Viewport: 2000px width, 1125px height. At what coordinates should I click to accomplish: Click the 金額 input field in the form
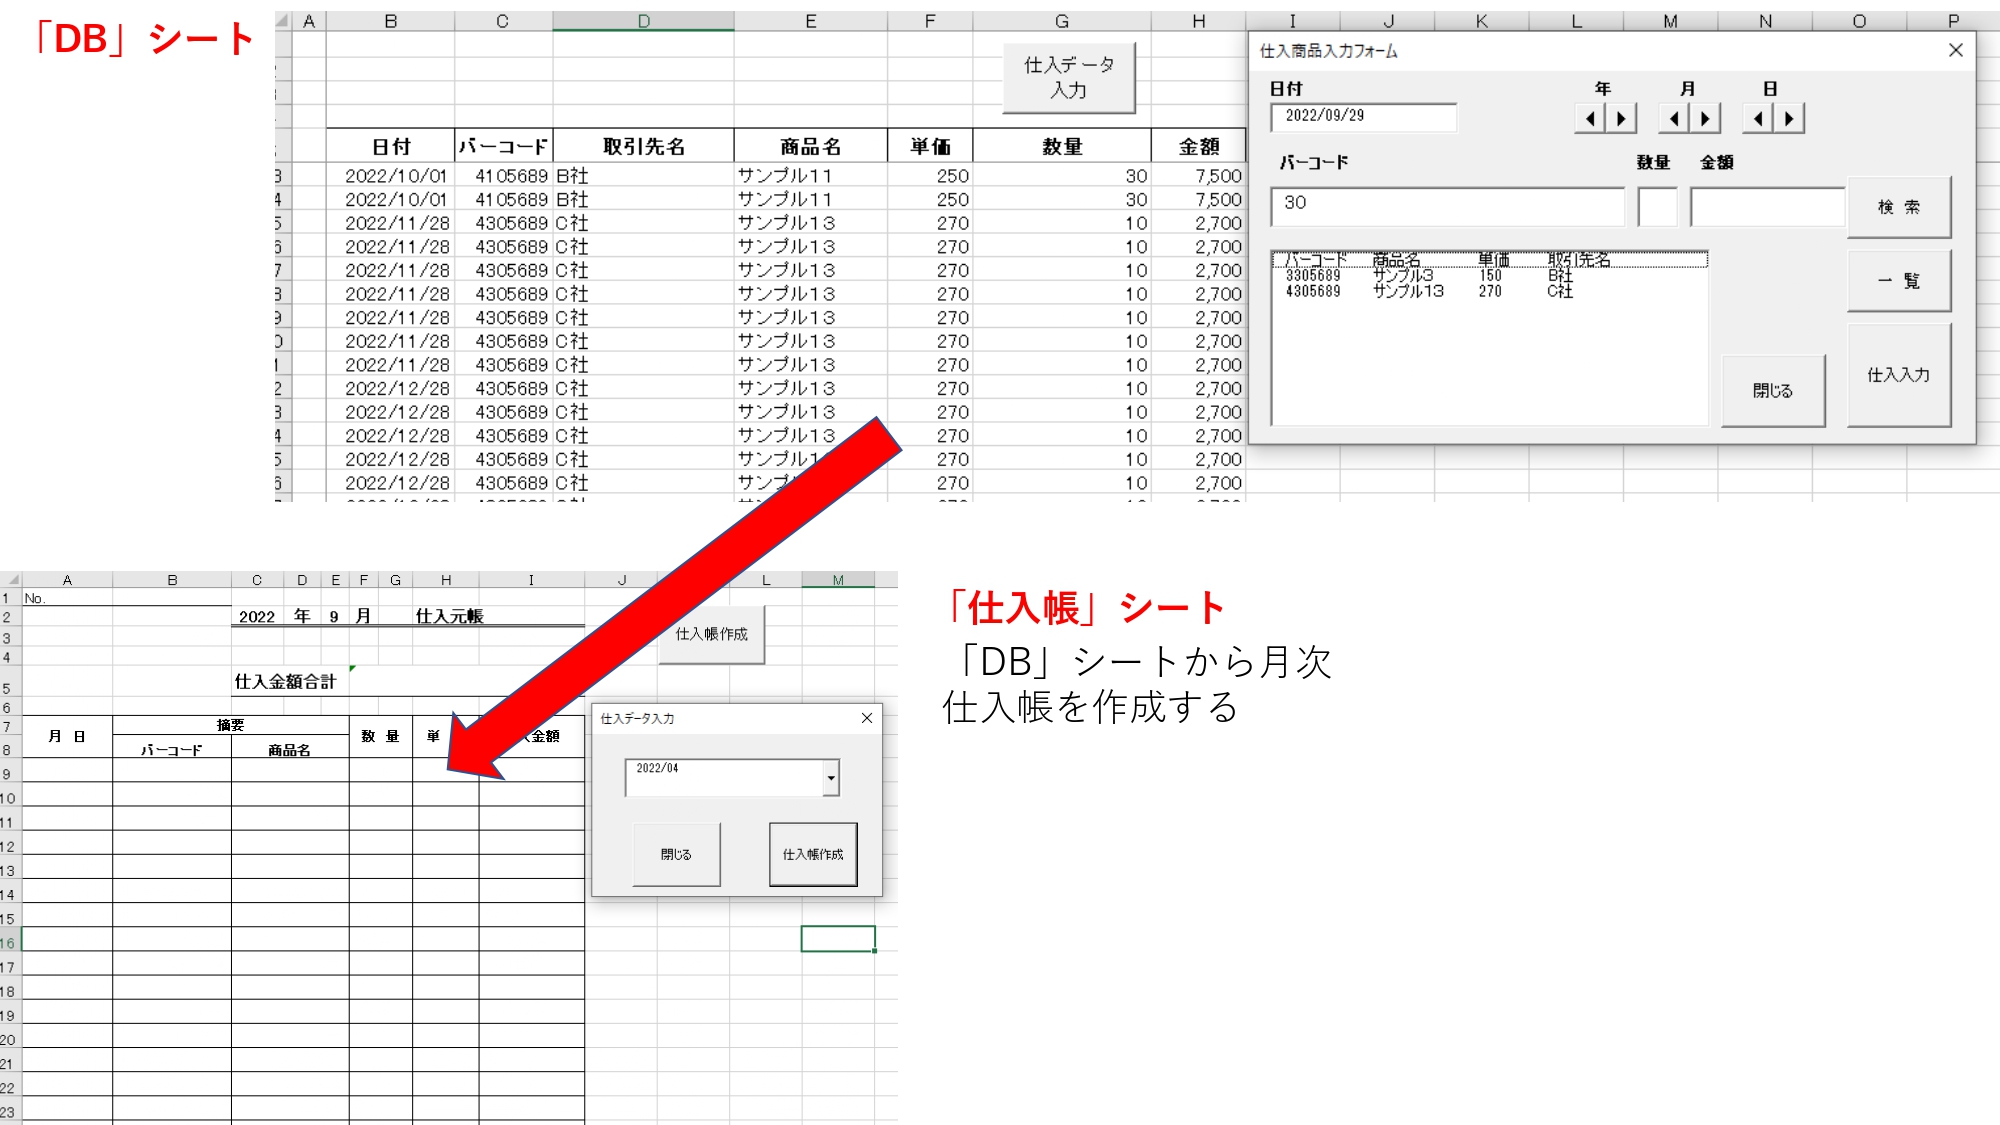1766,206
